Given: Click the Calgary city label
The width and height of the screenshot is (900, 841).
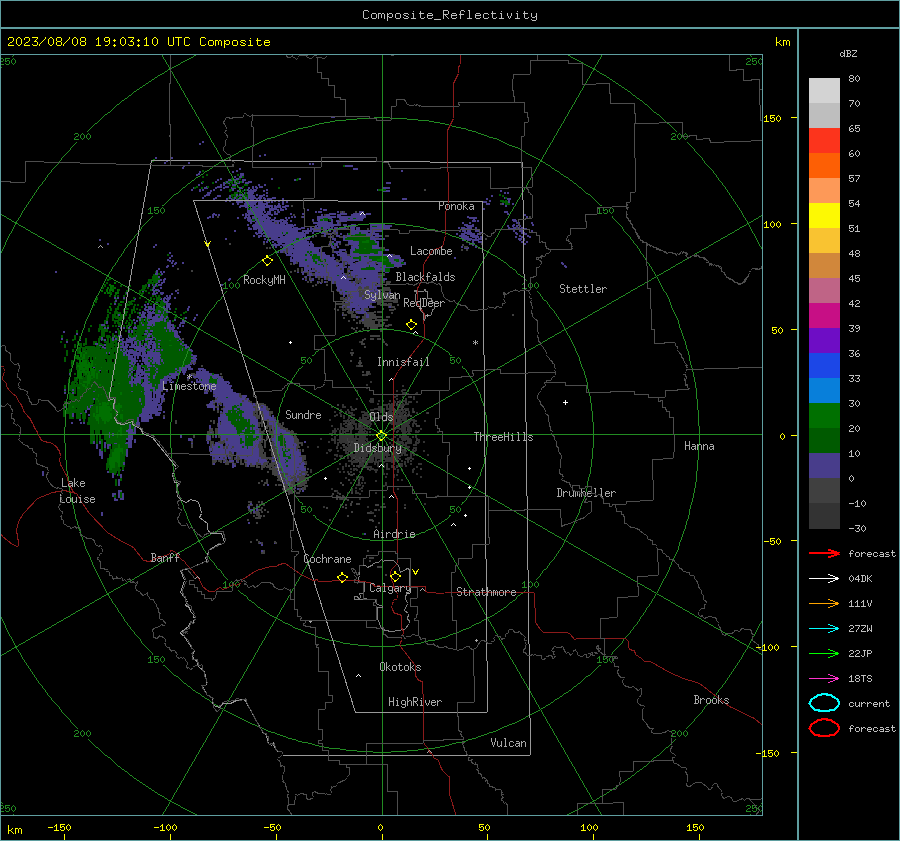Looking at the screenshot, I should coord(390,588).
